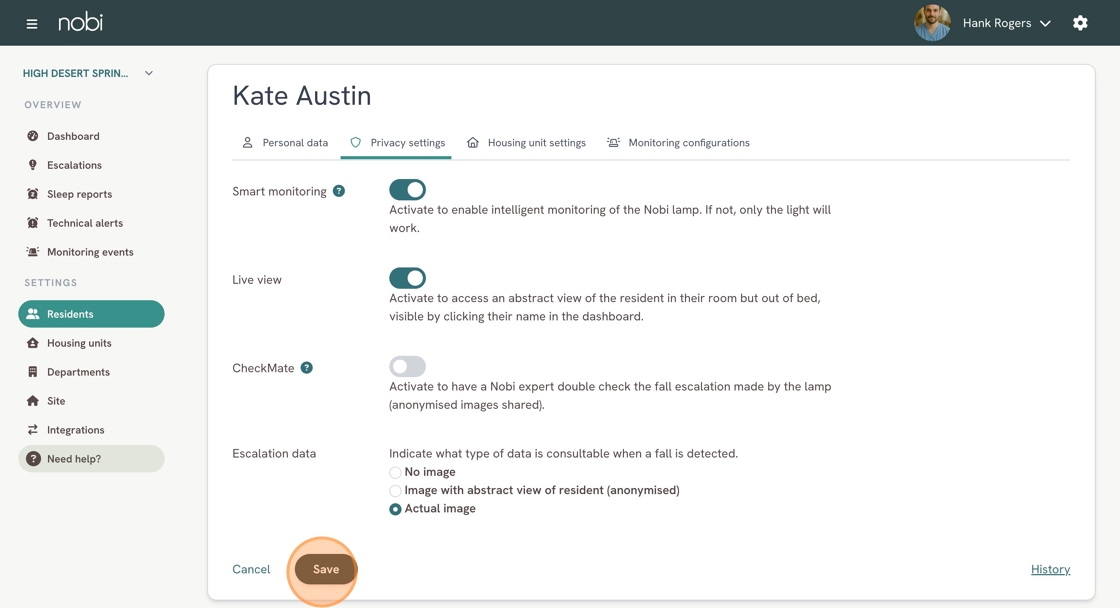Screen dimensions: 1120x608
Task: Click the CheckMate help question icon
Action: [x=306, y=368]
